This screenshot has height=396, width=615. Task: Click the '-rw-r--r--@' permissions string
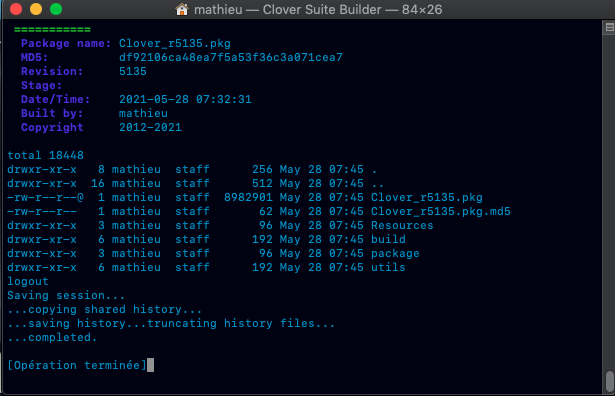pos(45,197)
